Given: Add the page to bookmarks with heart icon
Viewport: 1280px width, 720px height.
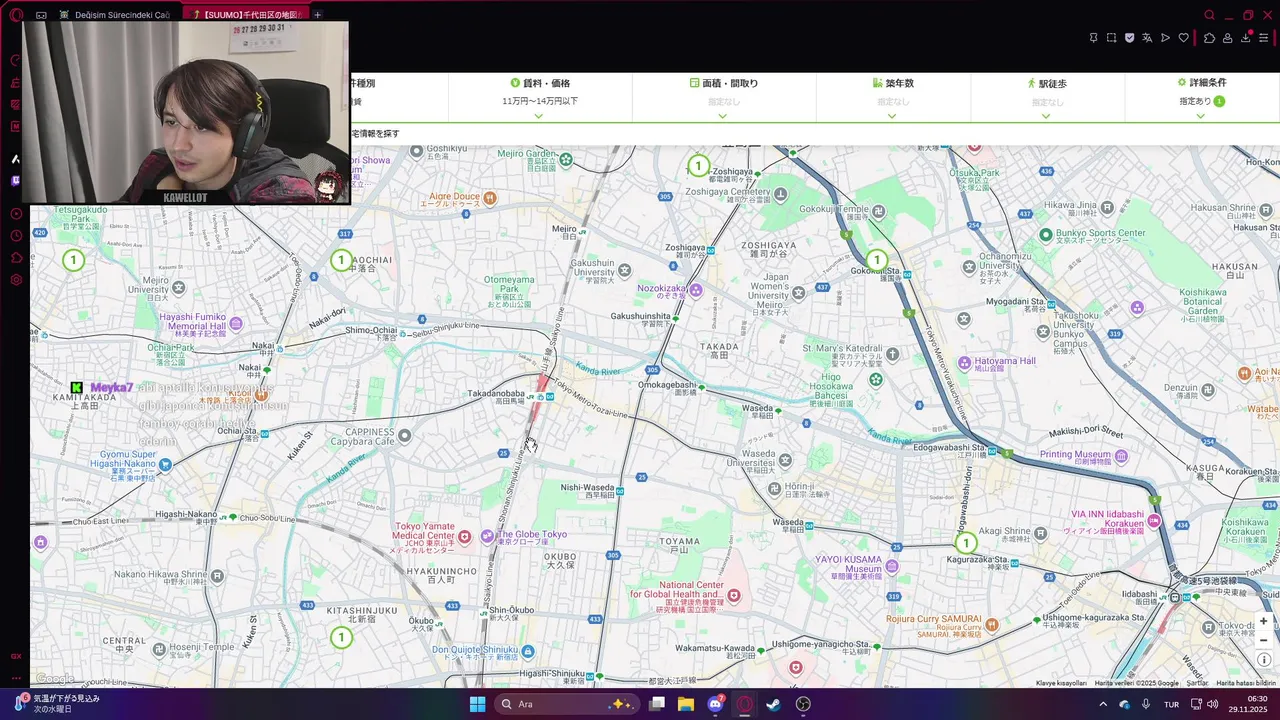Looking at the screenshot, I should click(x=1183, y=38).
